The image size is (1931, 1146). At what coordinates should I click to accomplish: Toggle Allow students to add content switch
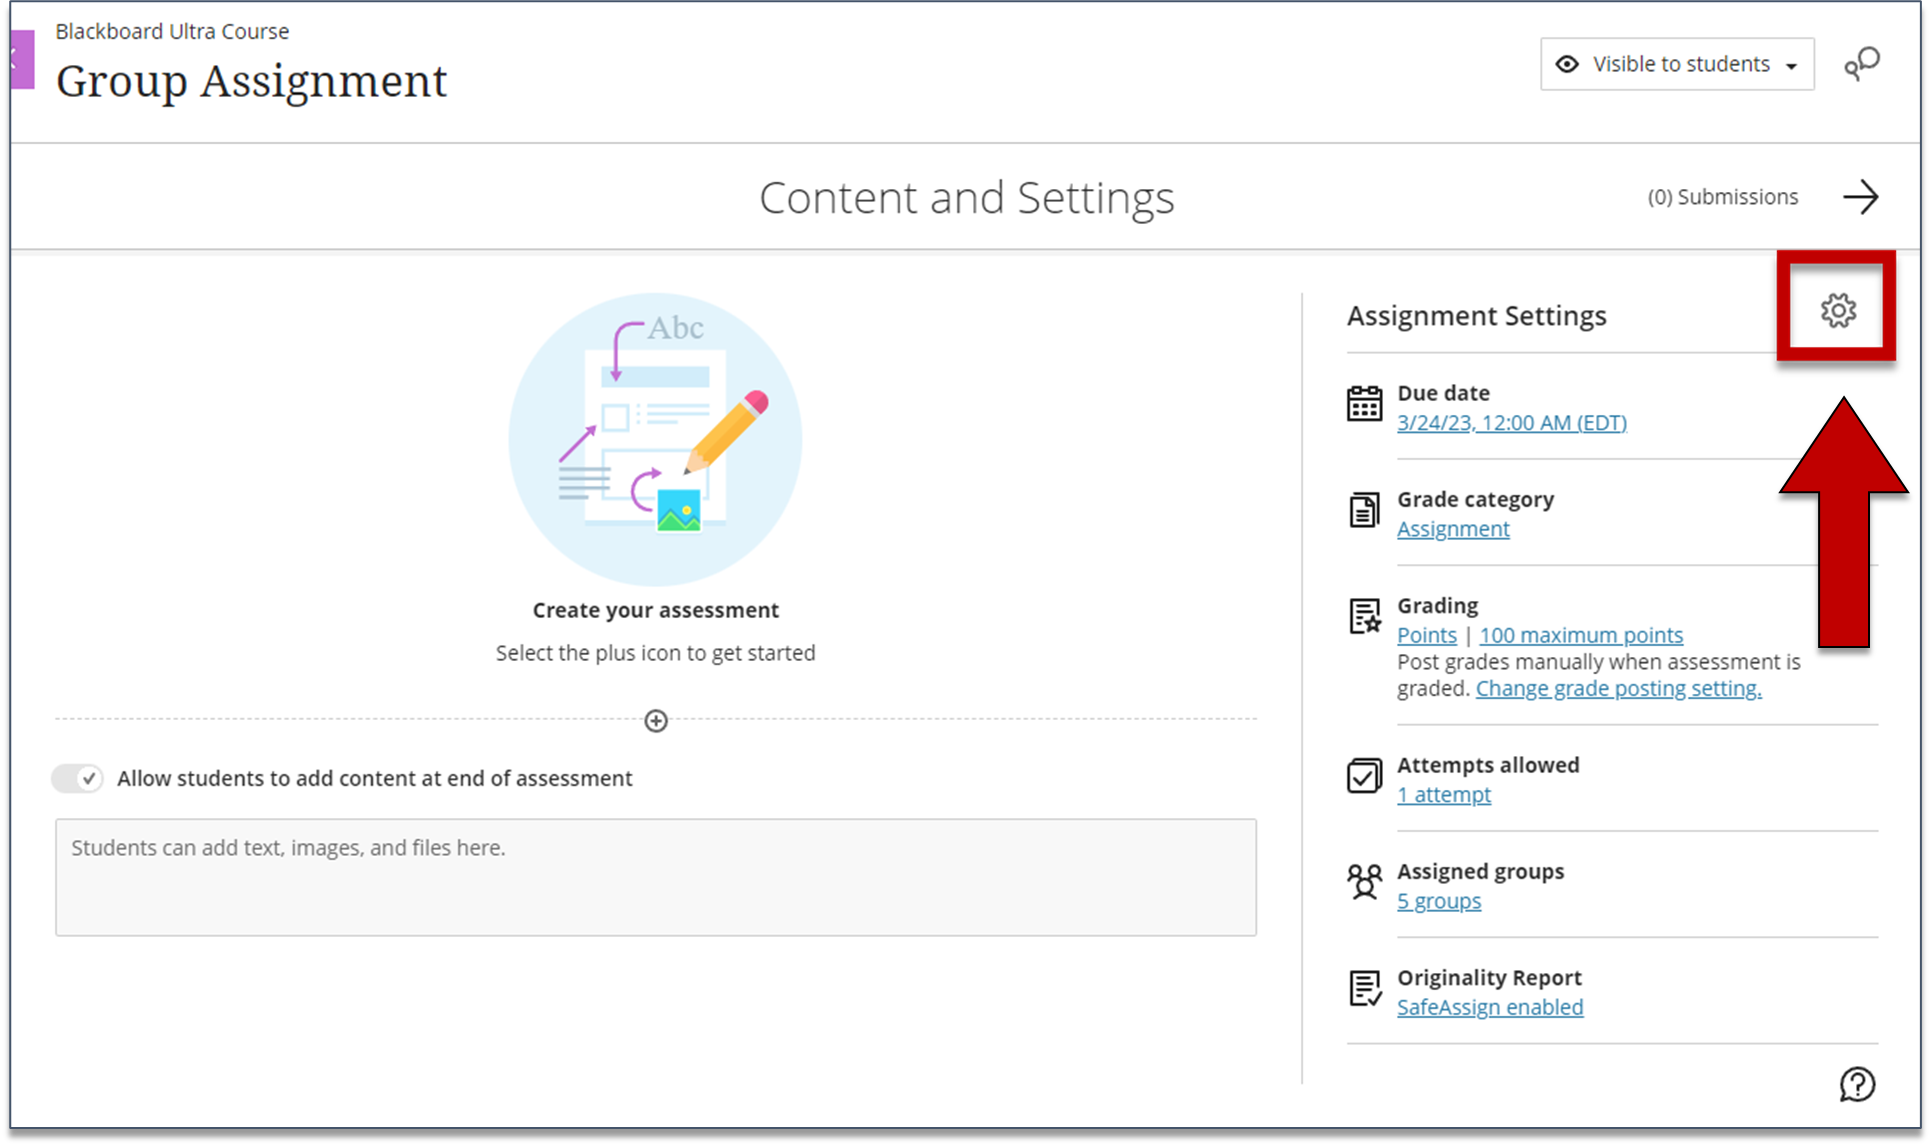coord(78,778)
